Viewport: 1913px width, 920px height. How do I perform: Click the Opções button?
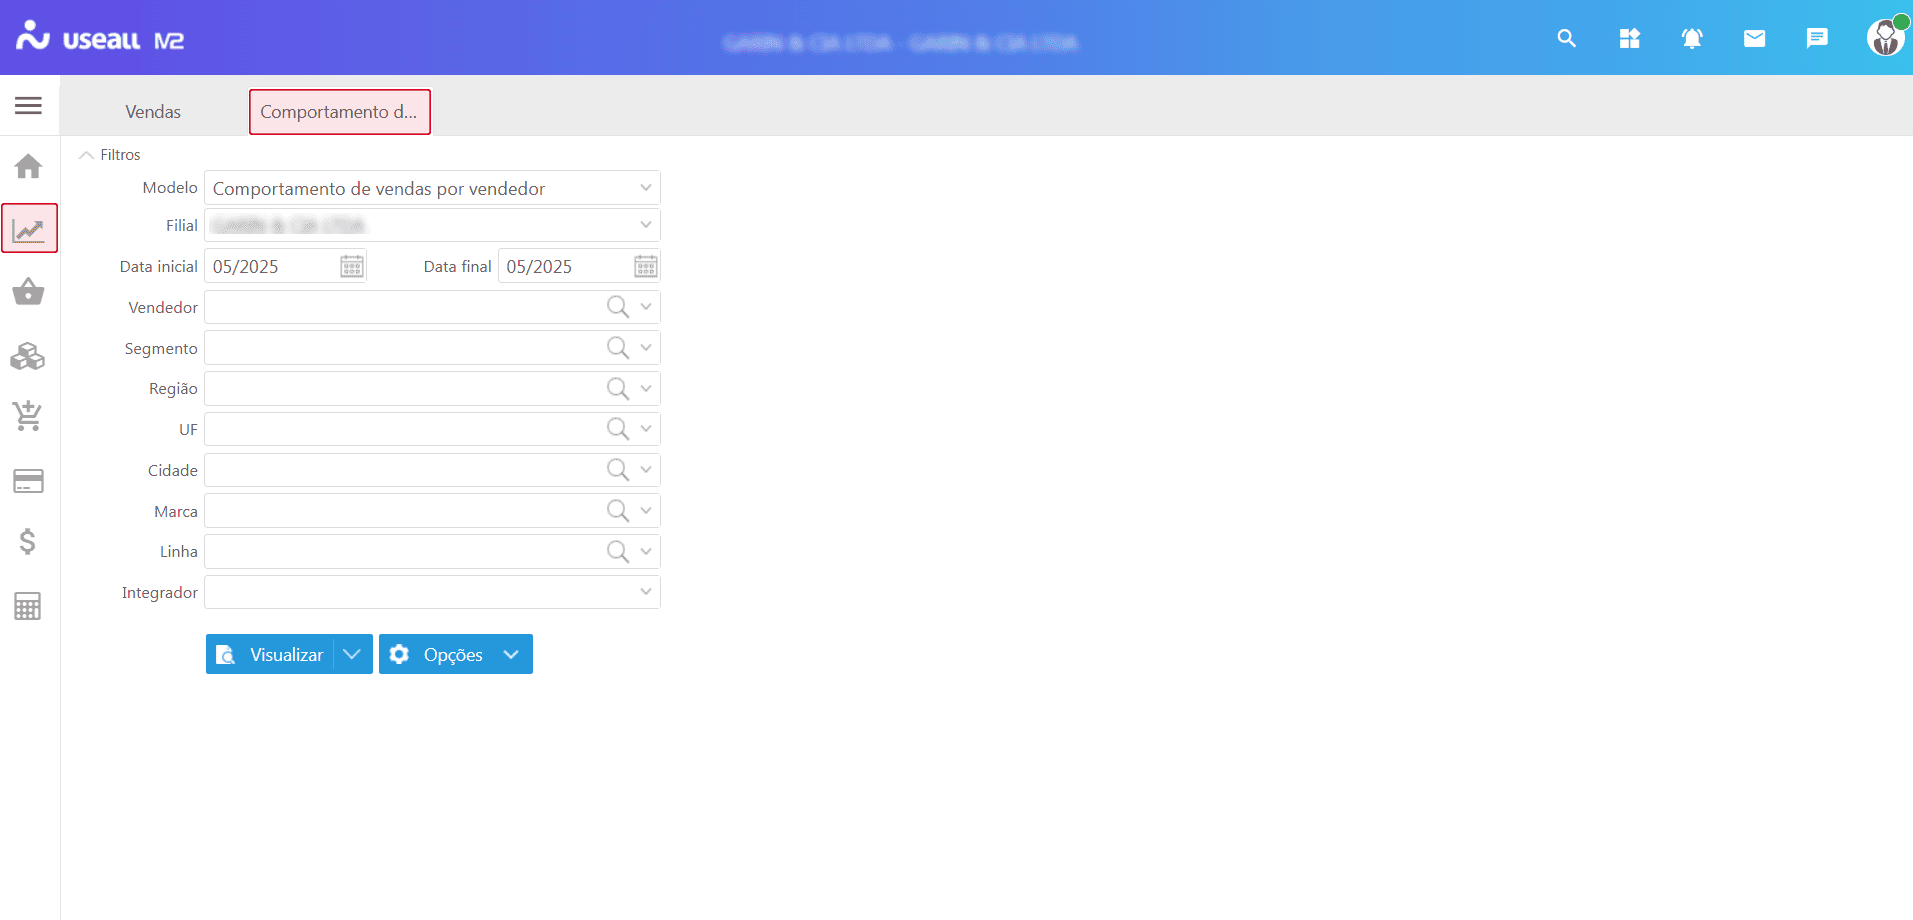click(440, 654)
